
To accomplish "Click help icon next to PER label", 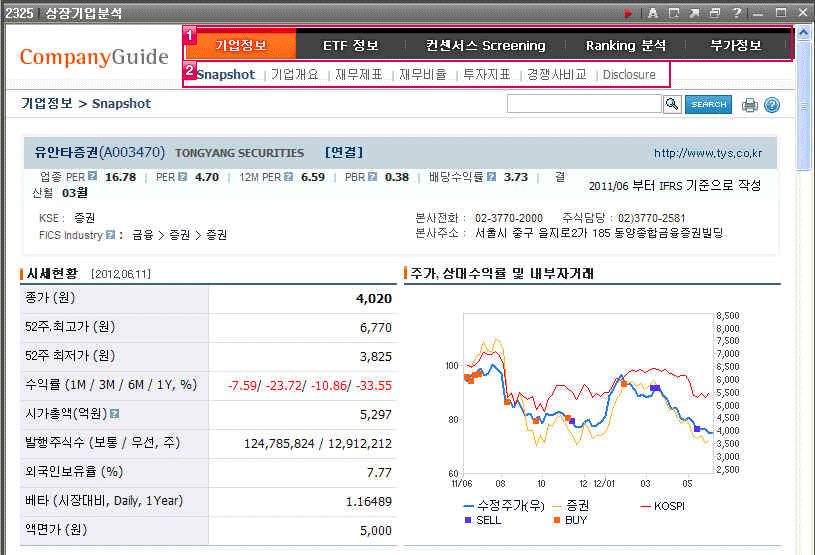I will tap(182, 177).
